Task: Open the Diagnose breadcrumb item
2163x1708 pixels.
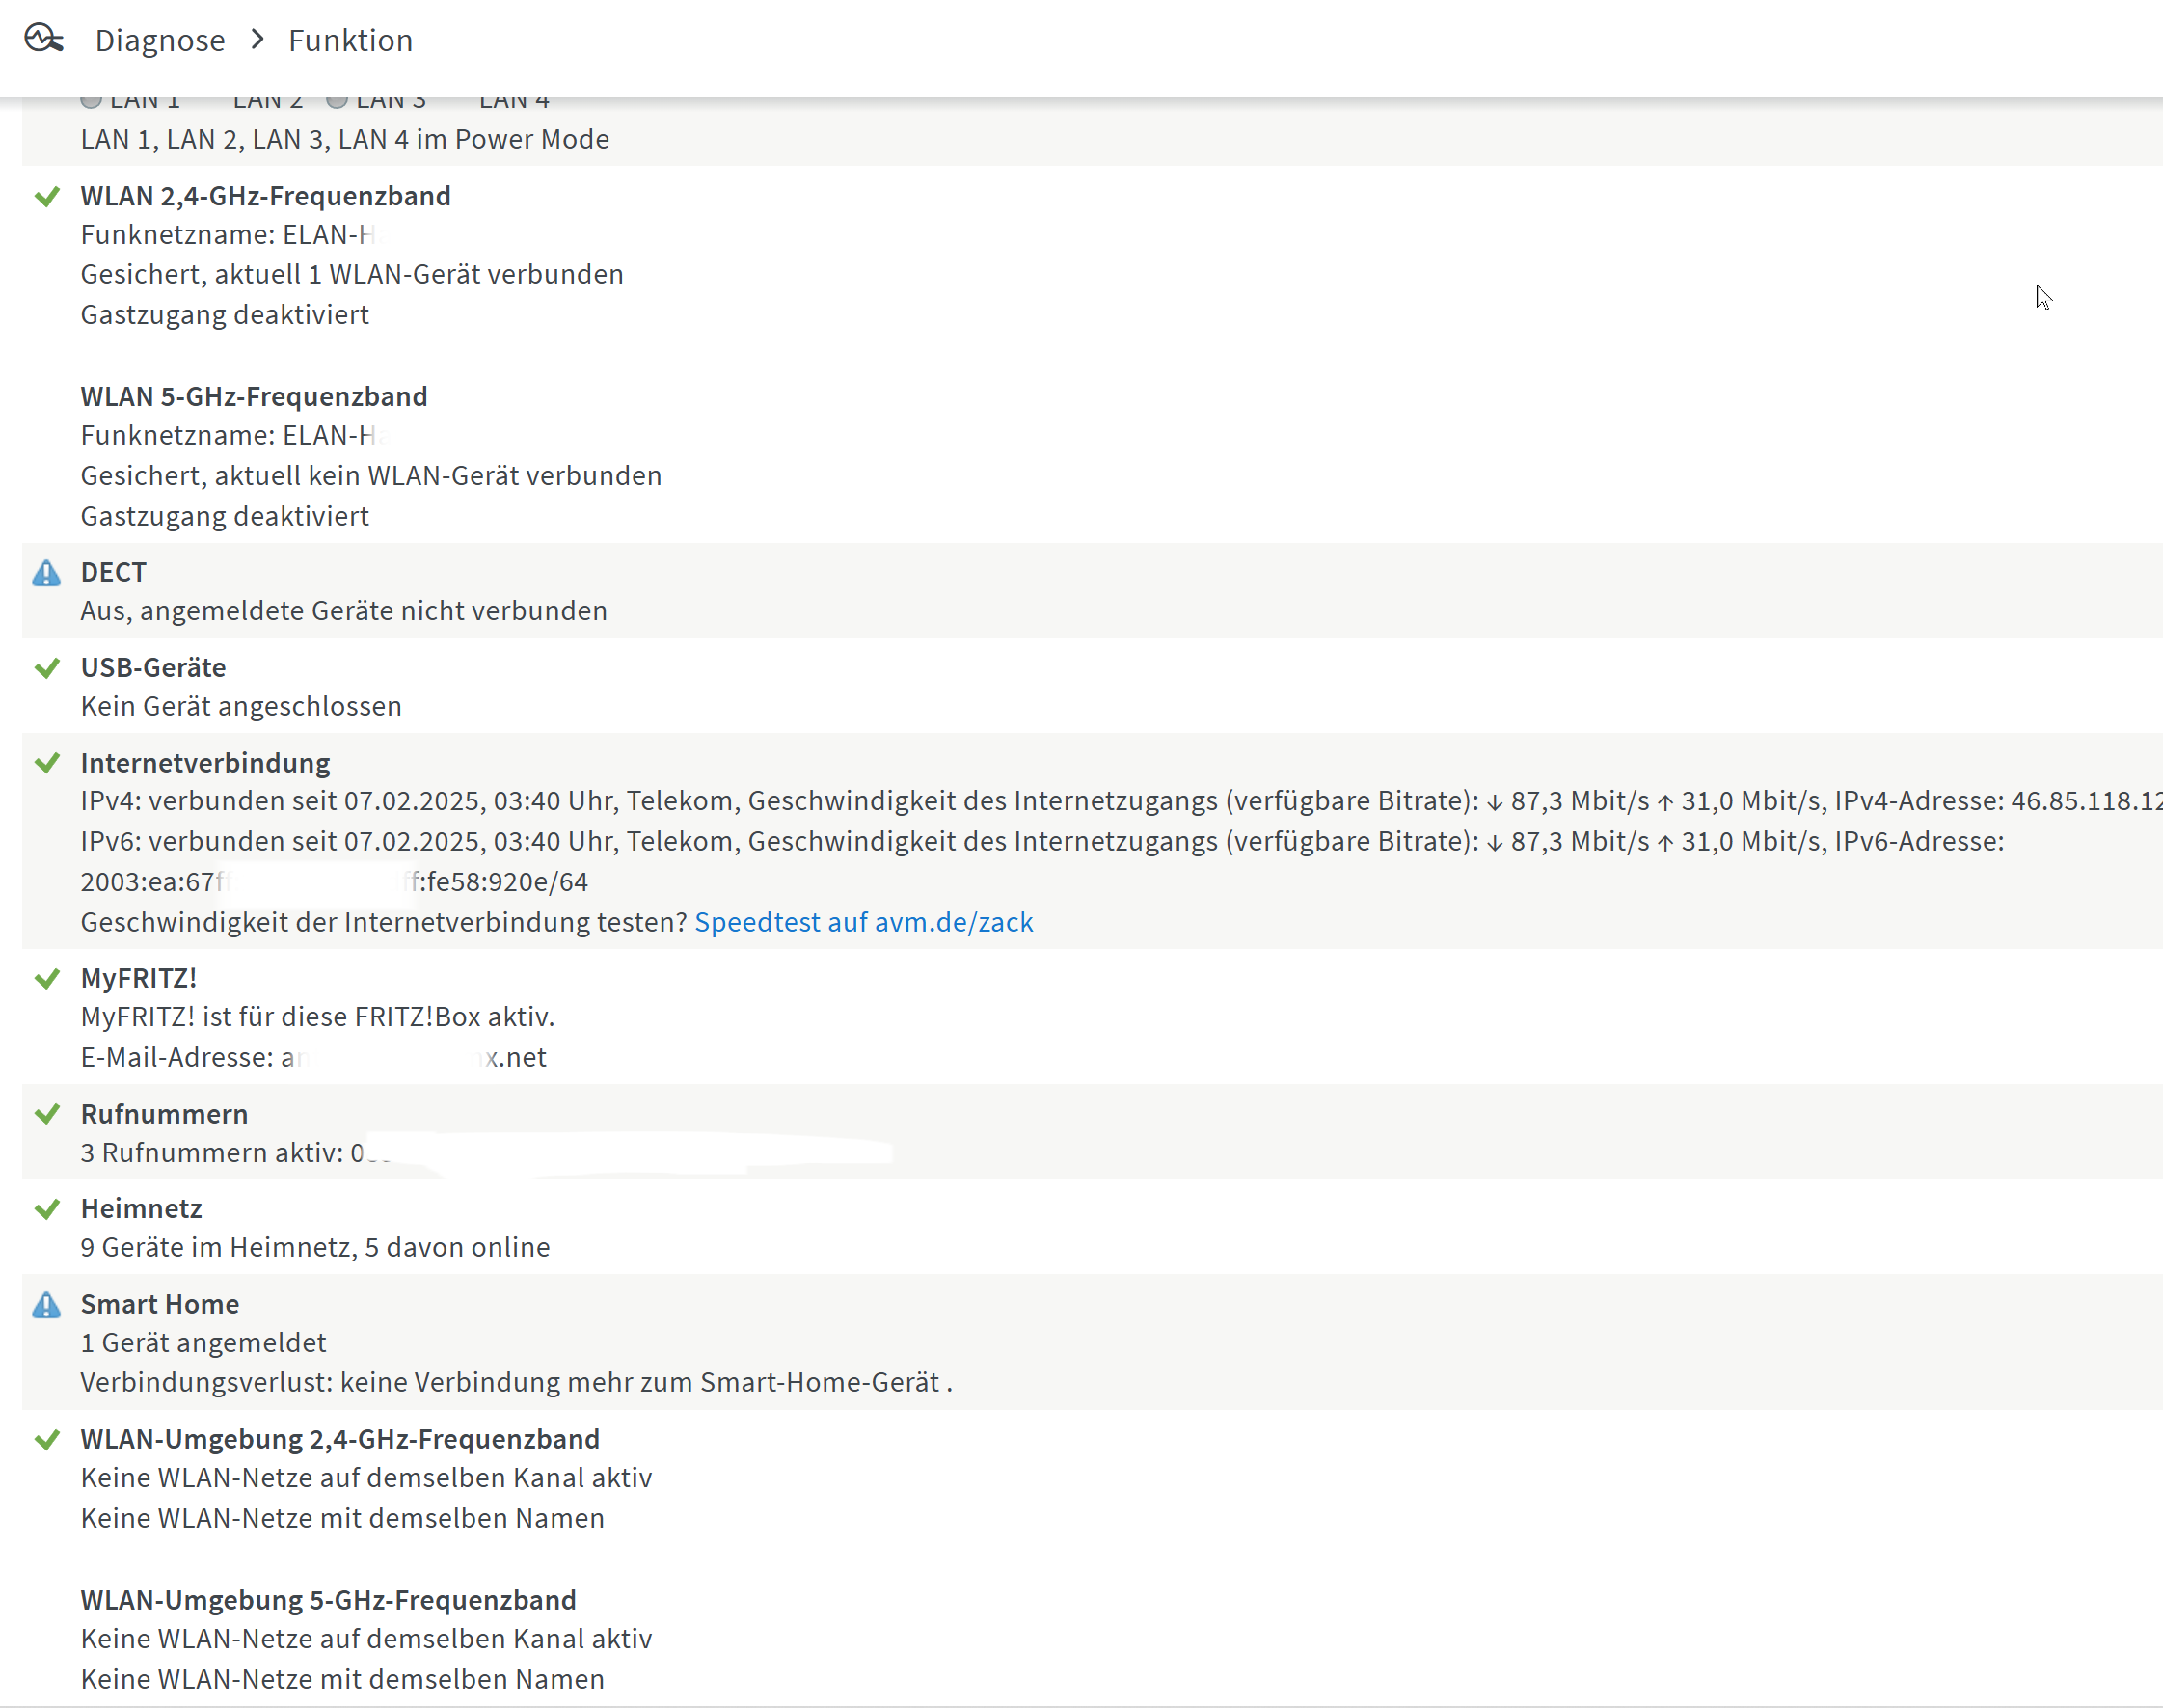Action: [x=160, y=40]
